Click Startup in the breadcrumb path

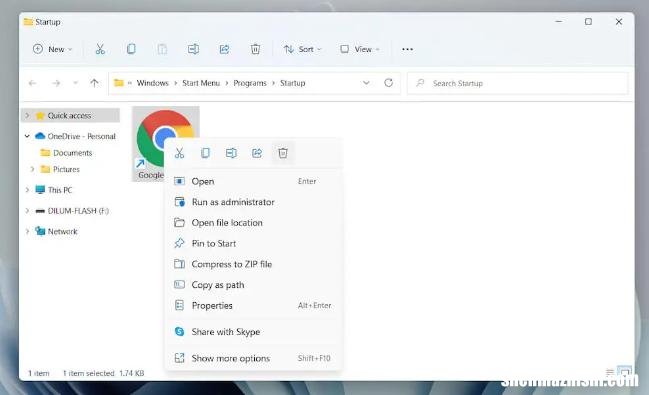click(293, 83)
